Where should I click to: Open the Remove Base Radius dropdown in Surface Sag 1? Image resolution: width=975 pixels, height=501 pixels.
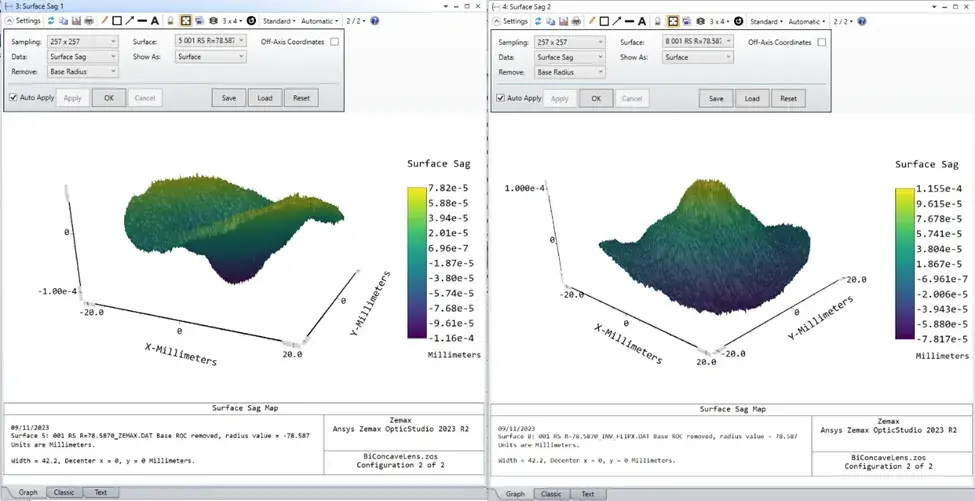[x=83, y=71]
